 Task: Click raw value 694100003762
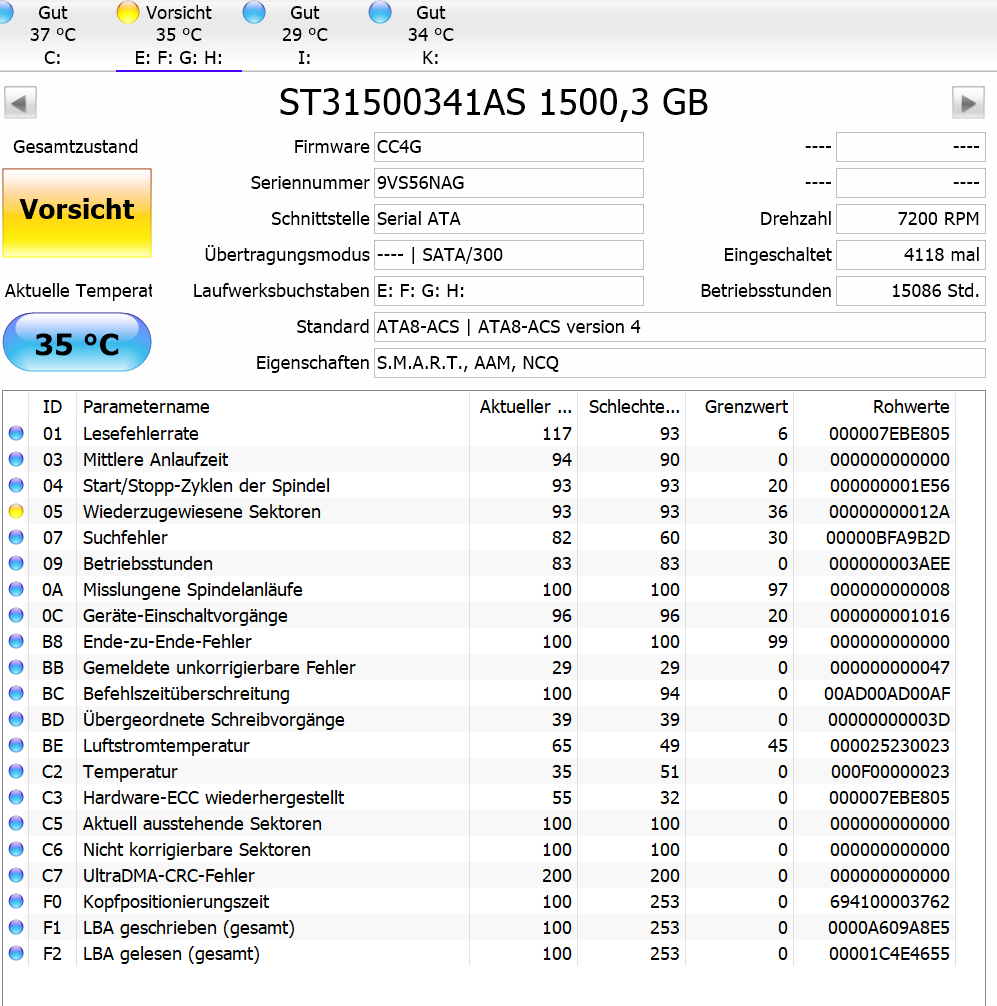[889, 901]
